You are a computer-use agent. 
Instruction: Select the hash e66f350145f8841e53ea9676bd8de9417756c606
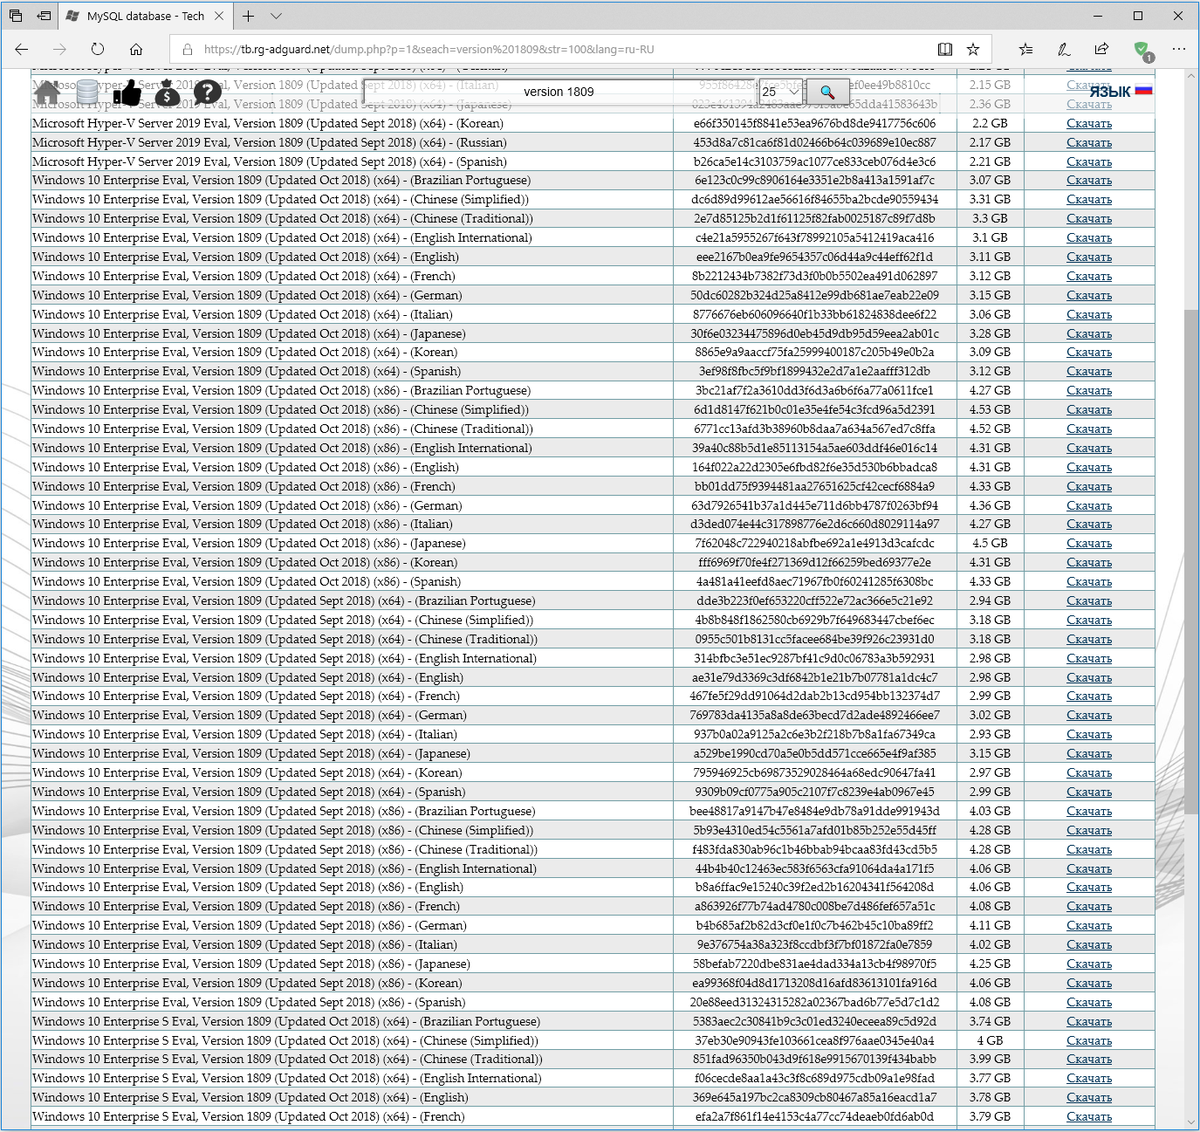click(x=814, y=124)
